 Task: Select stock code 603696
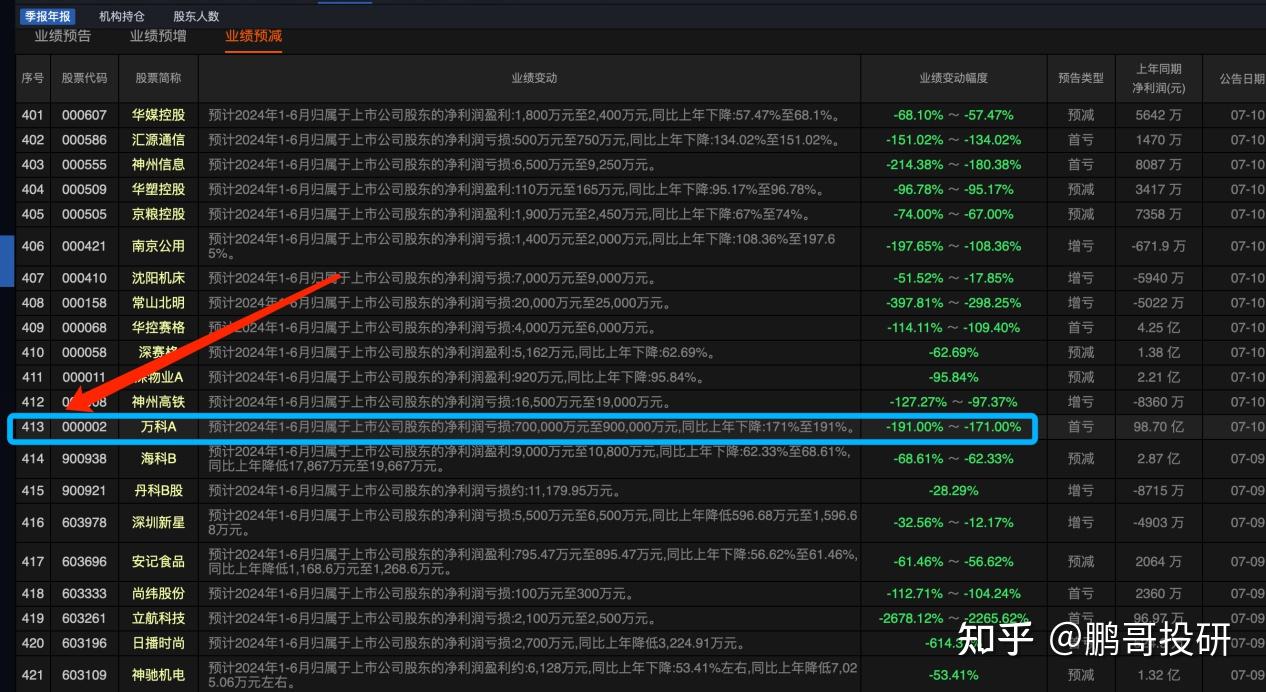pyautogui.click(x=84, y=562)
